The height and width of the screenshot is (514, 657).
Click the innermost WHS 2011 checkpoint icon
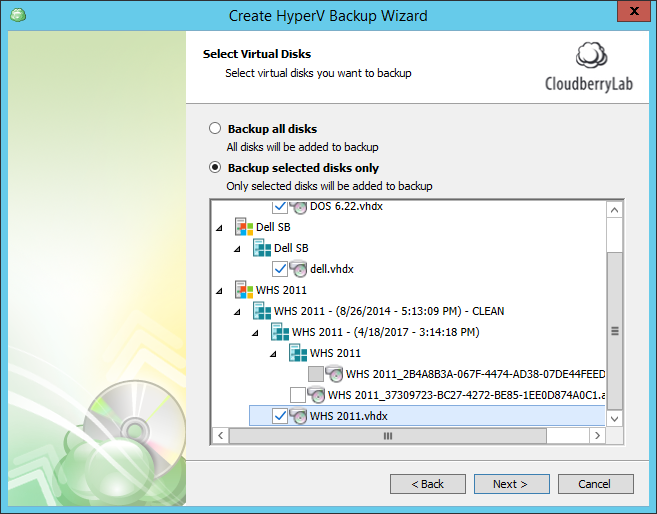(298, 353)
